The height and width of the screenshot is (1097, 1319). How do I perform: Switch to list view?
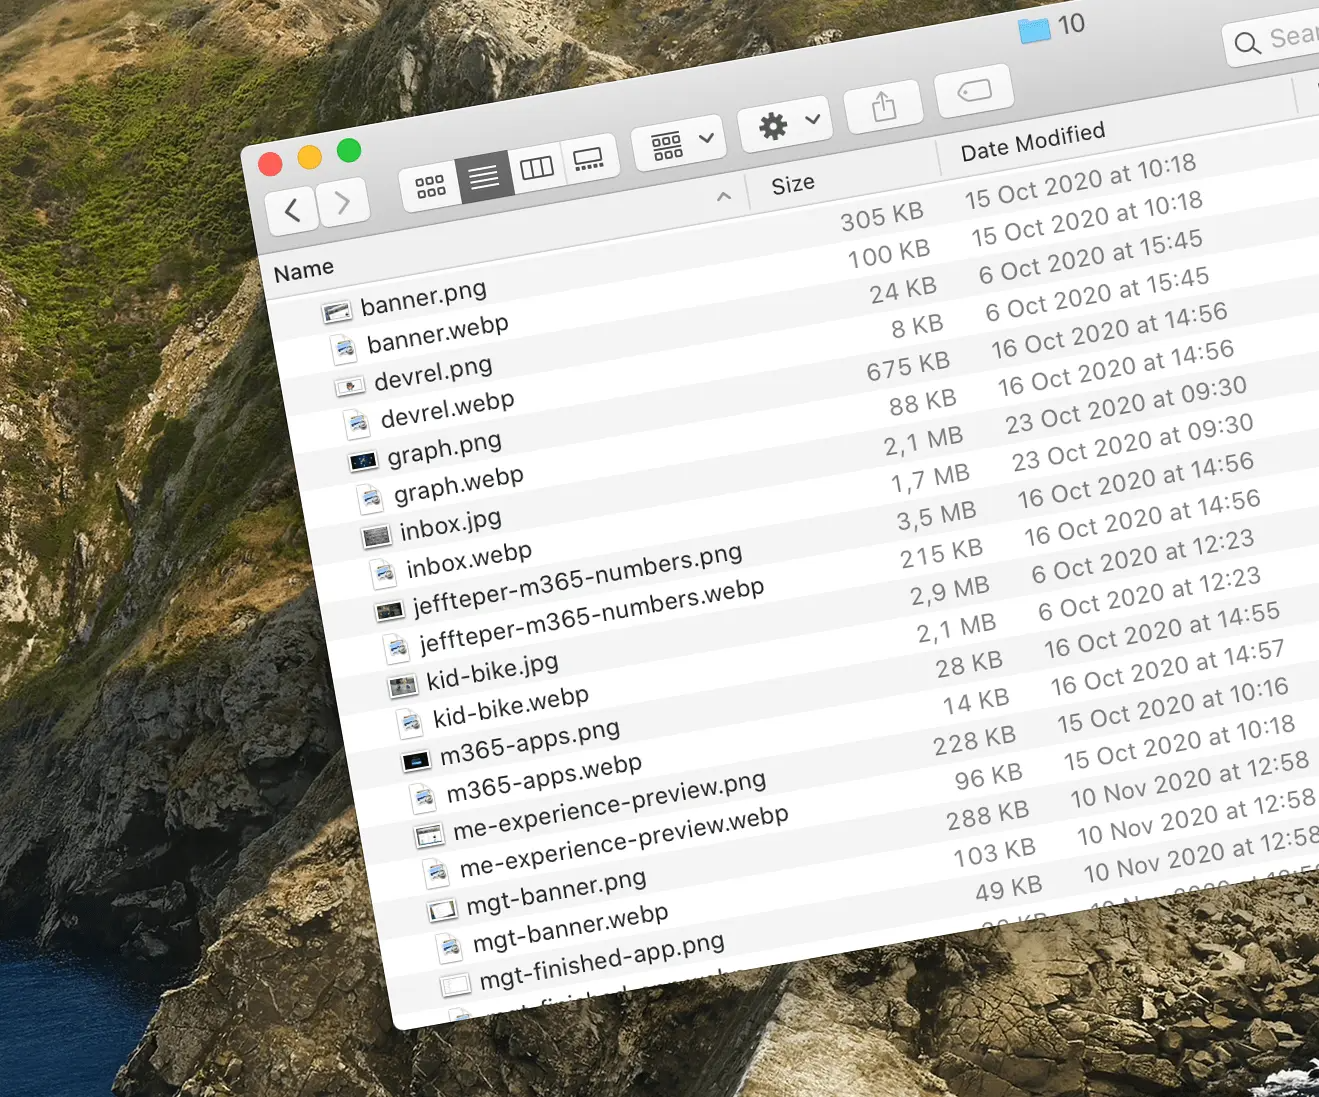[484, 177]
